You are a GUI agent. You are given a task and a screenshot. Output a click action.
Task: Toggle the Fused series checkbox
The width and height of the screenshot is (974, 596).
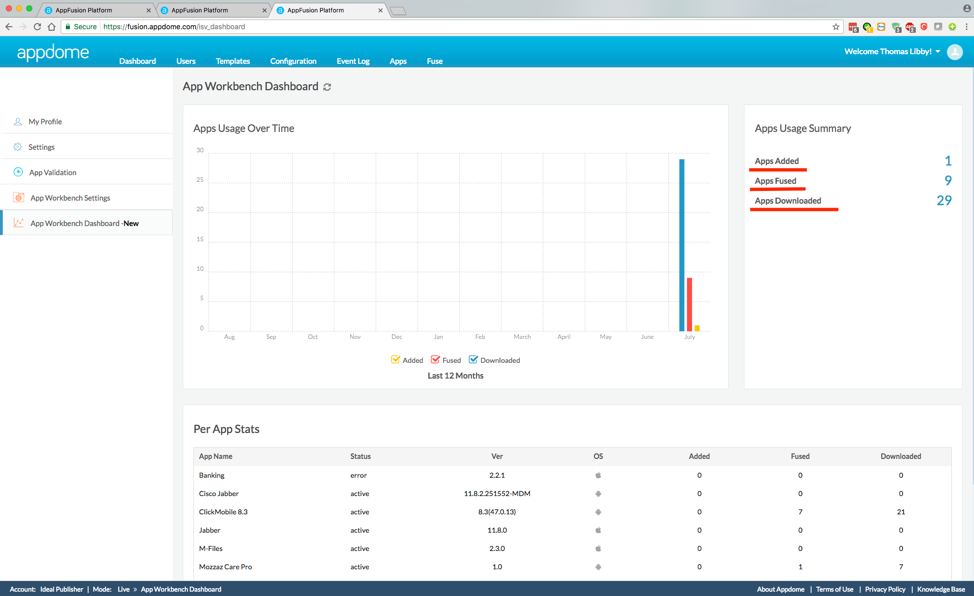coord(435,359)
